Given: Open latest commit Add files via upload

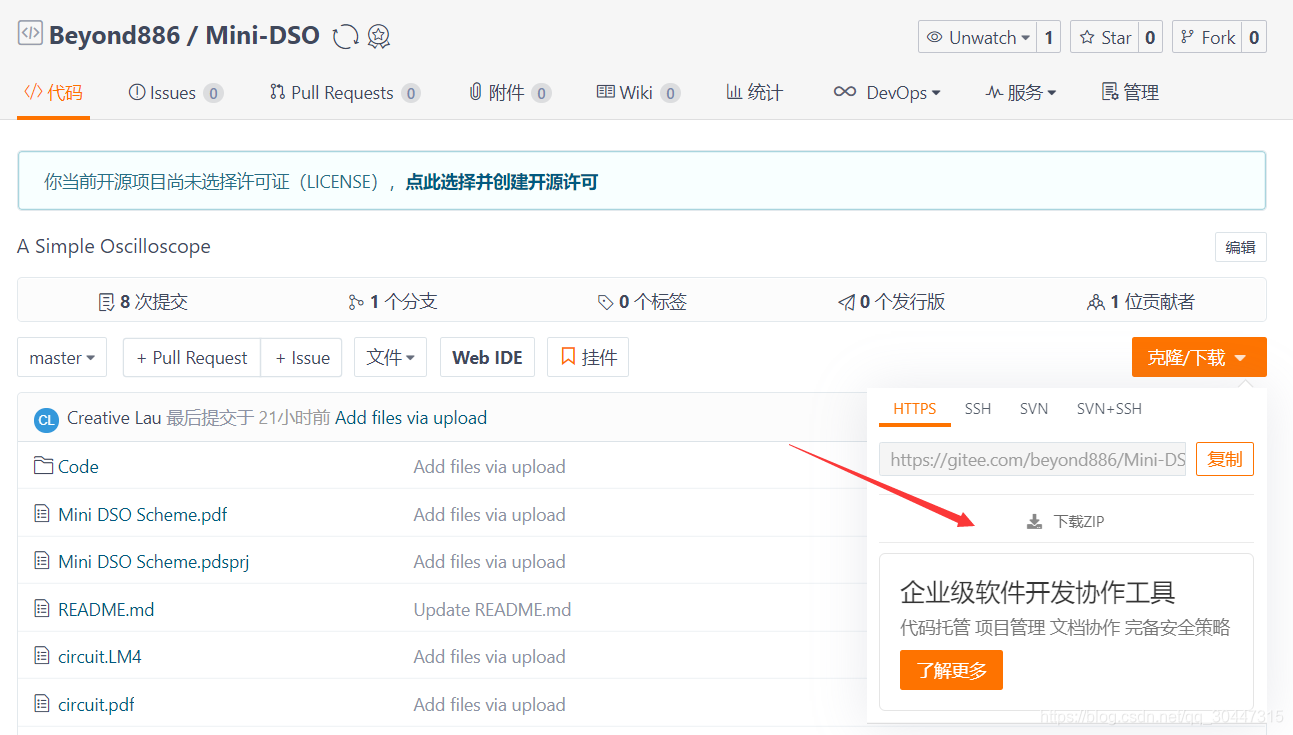Looking at the screenshot, I should pos(411,418).
